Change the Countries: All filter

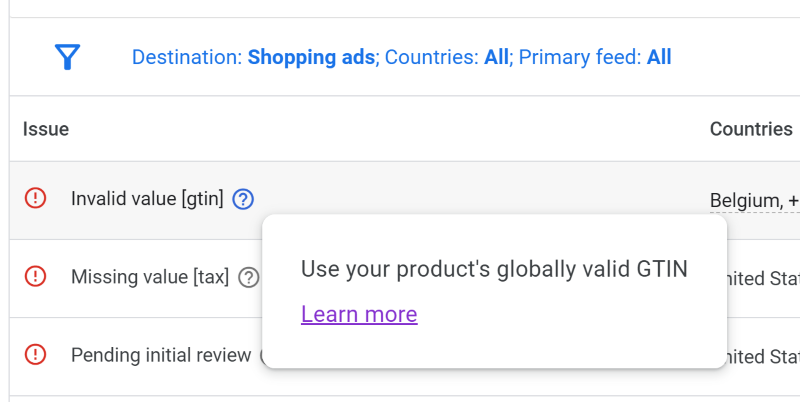[x=447, y=57]
